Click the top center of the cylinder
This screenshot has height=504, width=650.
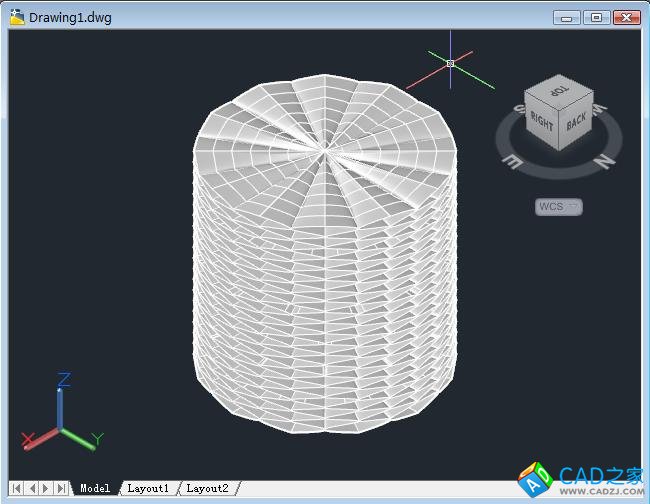coord(326,150)
